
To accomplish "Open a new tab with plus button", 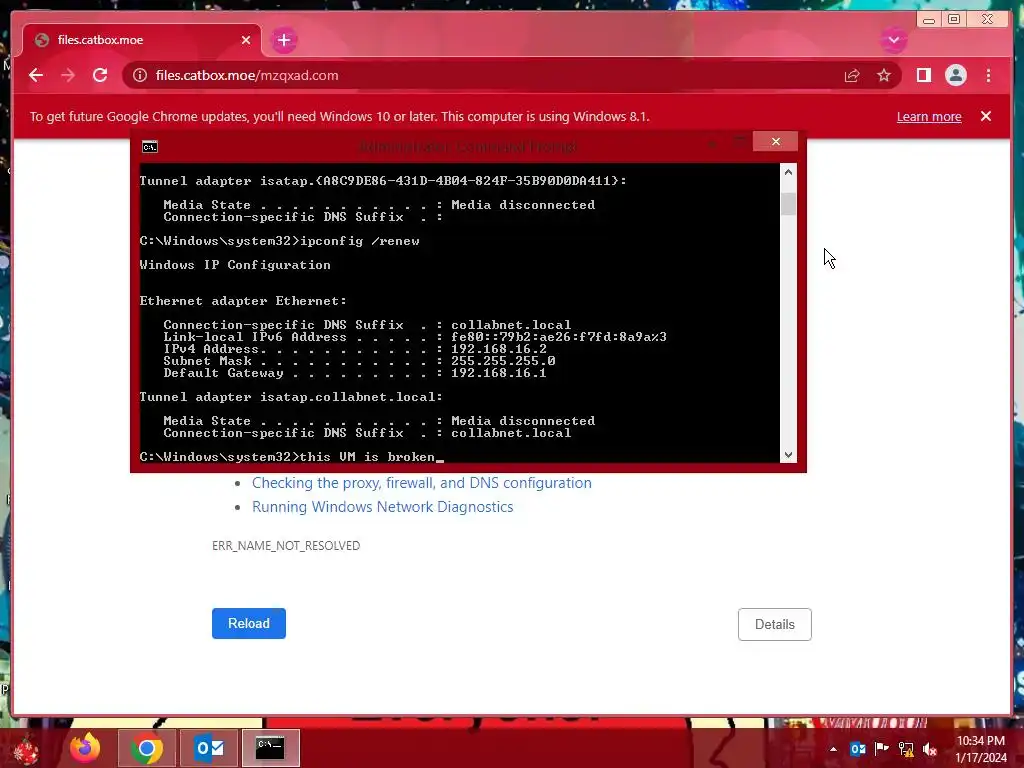I will pos(283,40).
